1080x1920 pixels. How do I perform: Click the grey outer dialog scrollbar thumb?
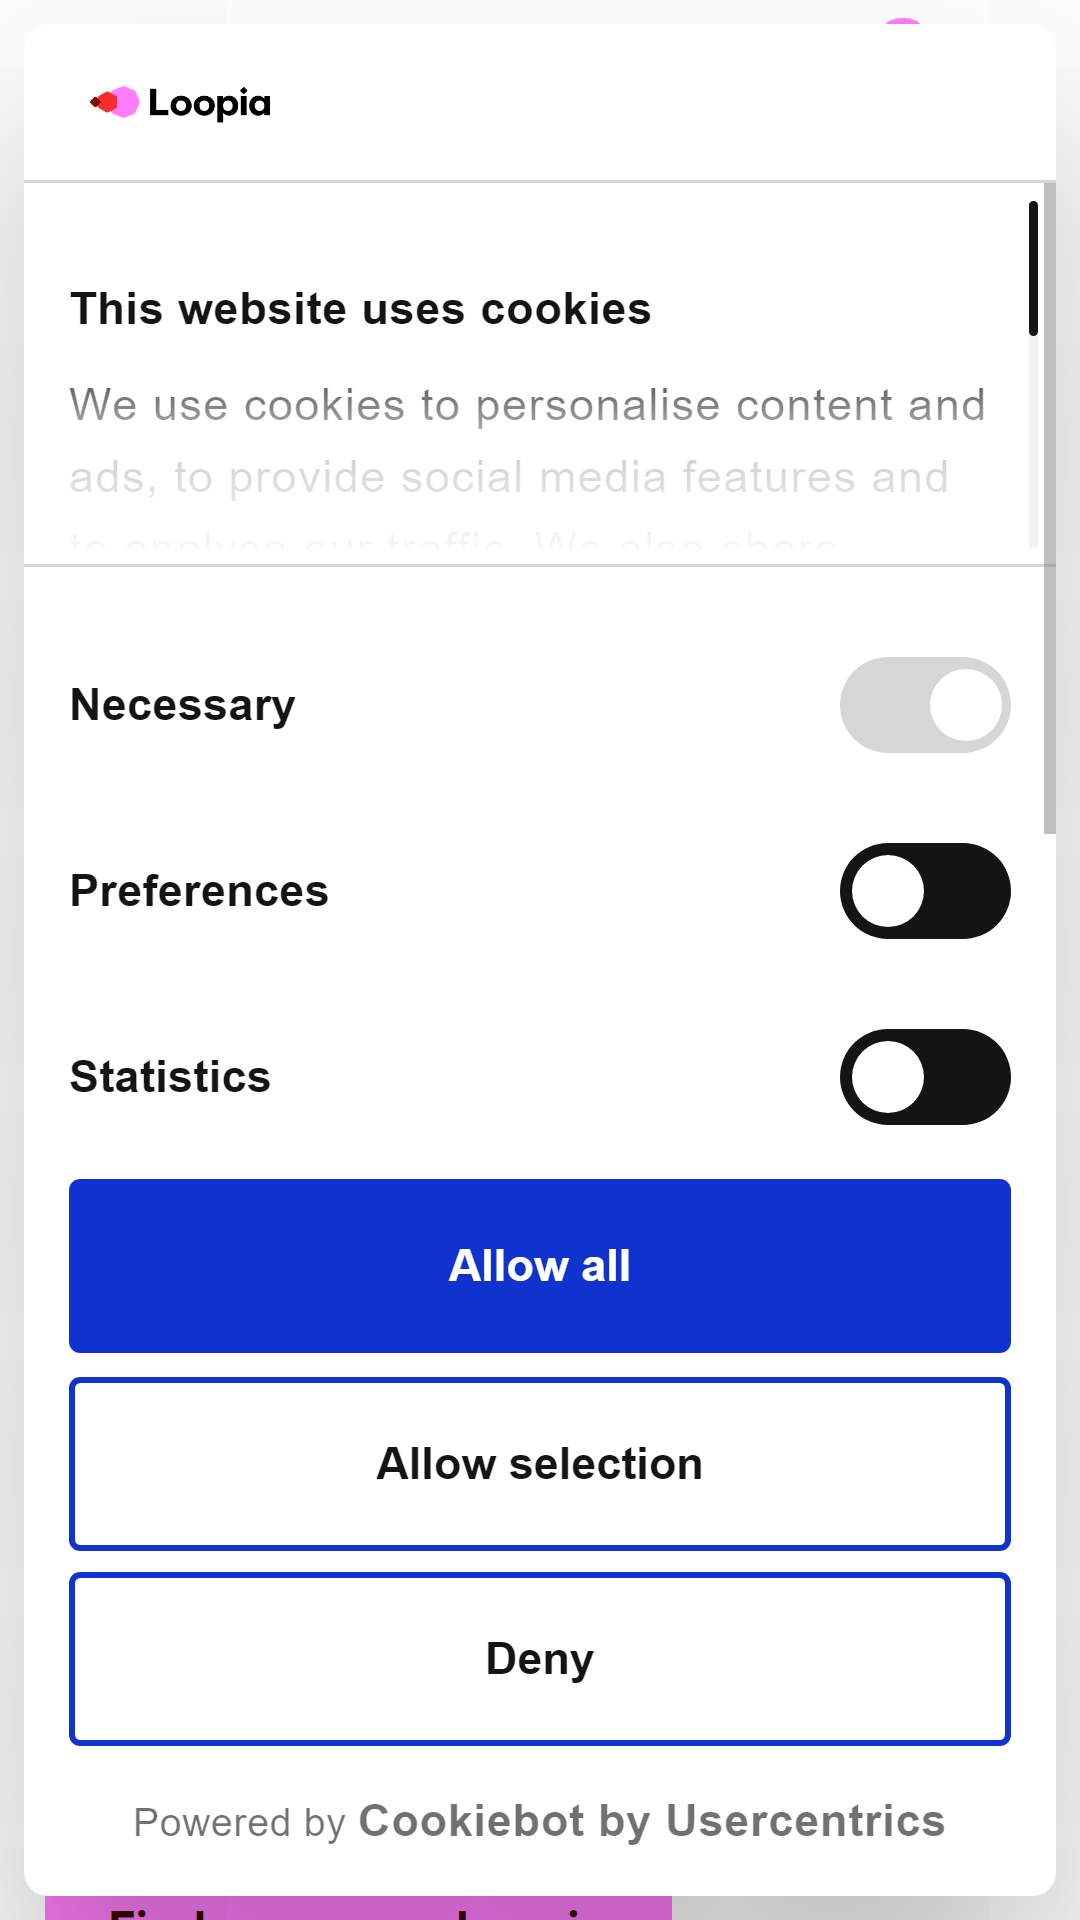[x=1049, y=508]
